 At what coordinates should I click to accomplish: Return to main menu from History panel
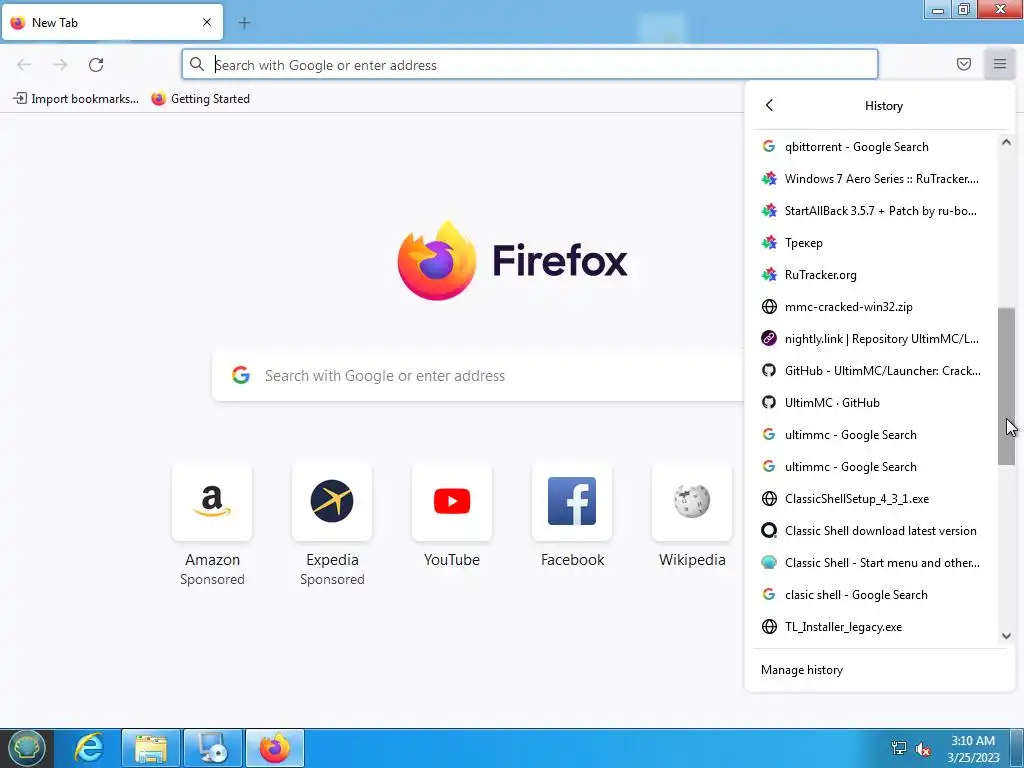click(769, 105)
